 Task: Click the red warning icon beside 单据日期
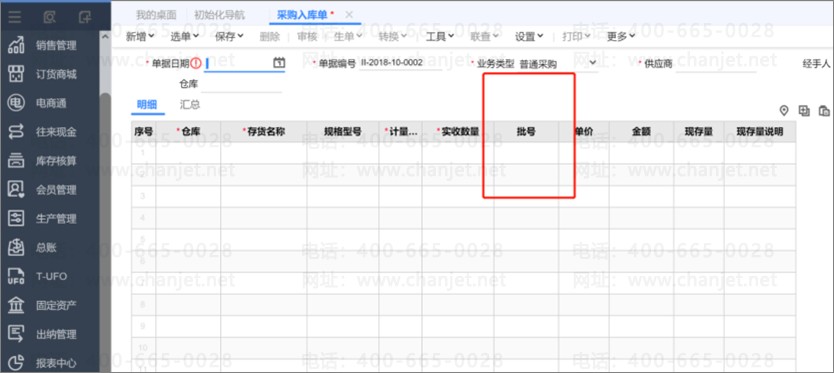click(196, 63)
